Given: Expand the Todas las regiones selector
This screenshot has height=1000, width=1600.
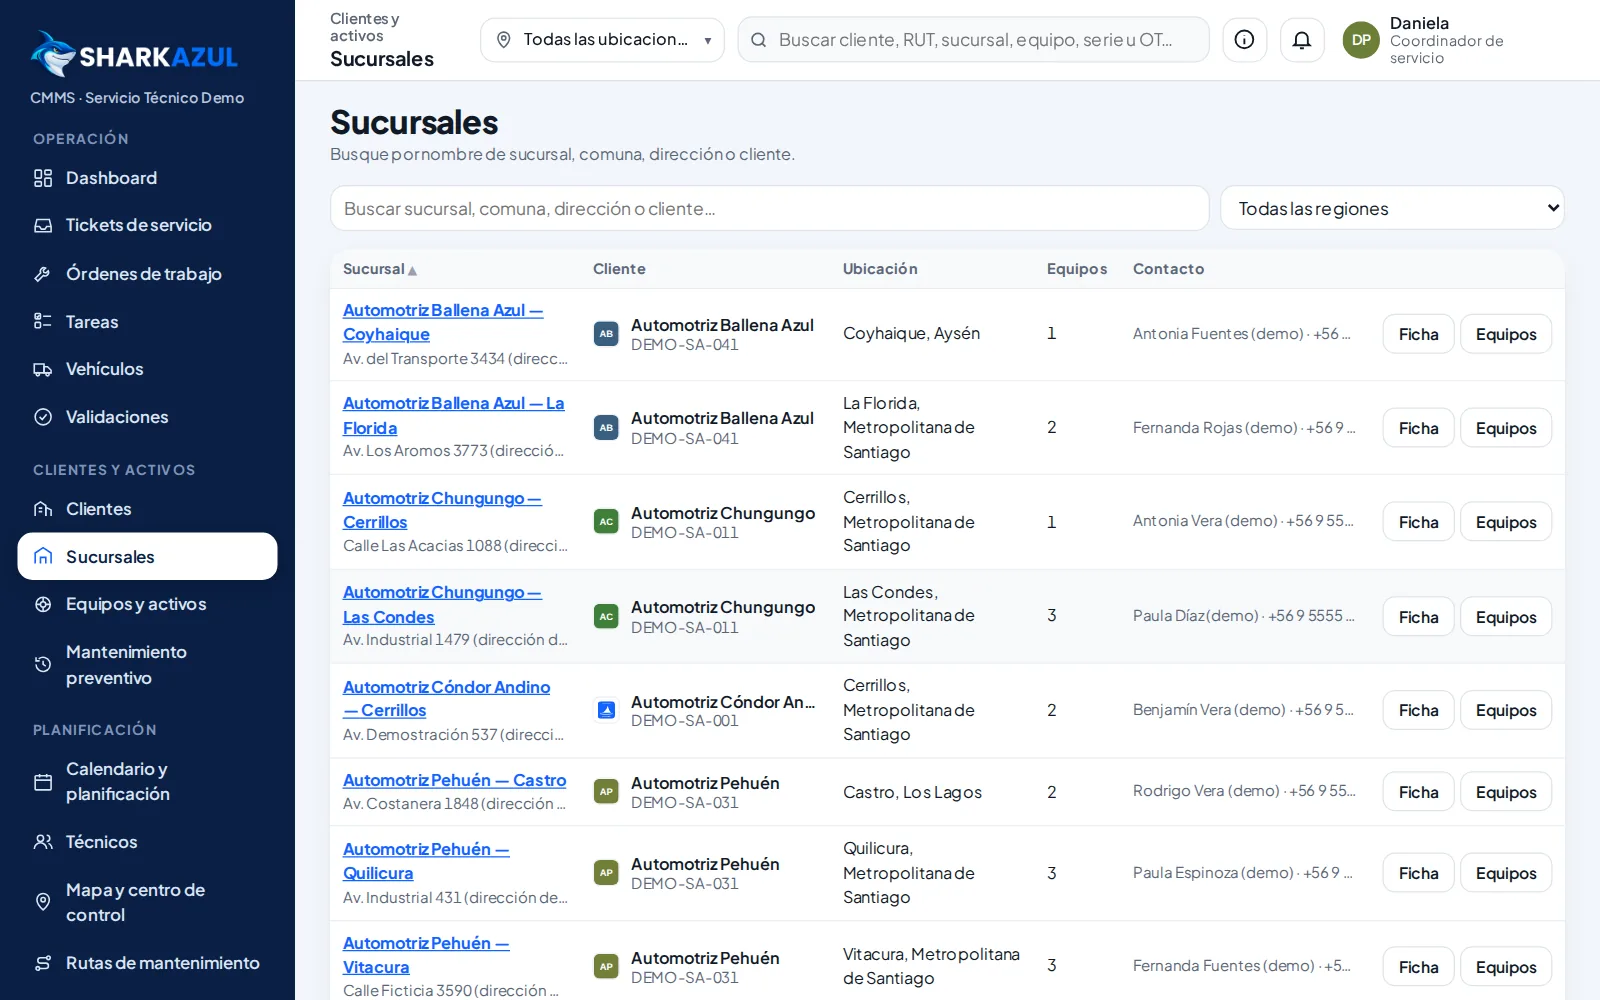Looking at the screenshot, I should pos(1392,208).
